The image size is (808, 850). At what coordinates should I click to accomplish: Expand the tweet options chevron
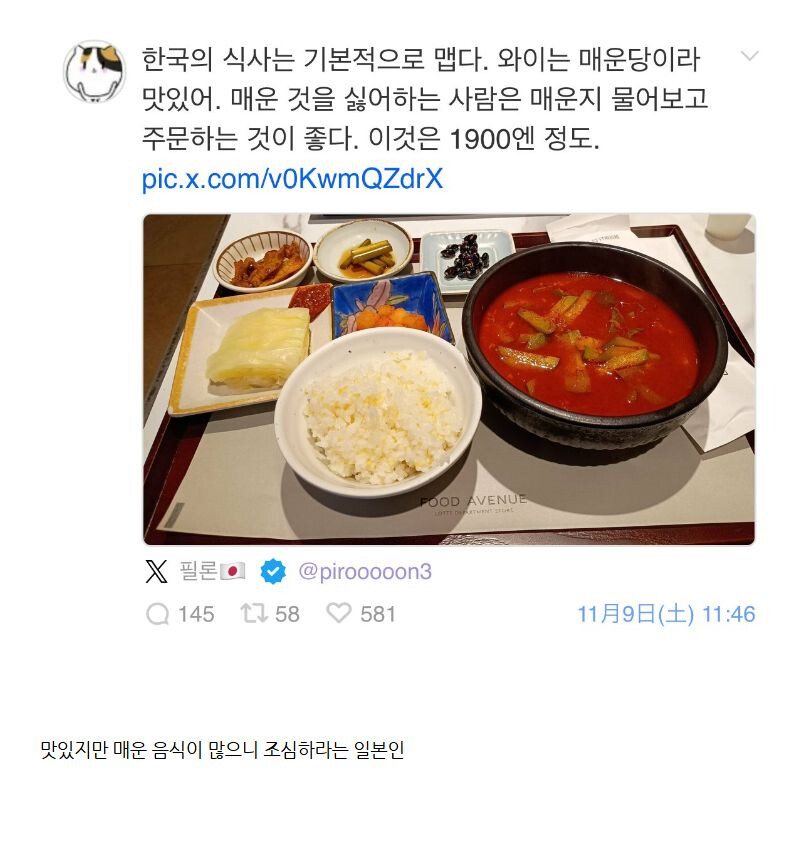coord(749,56)
